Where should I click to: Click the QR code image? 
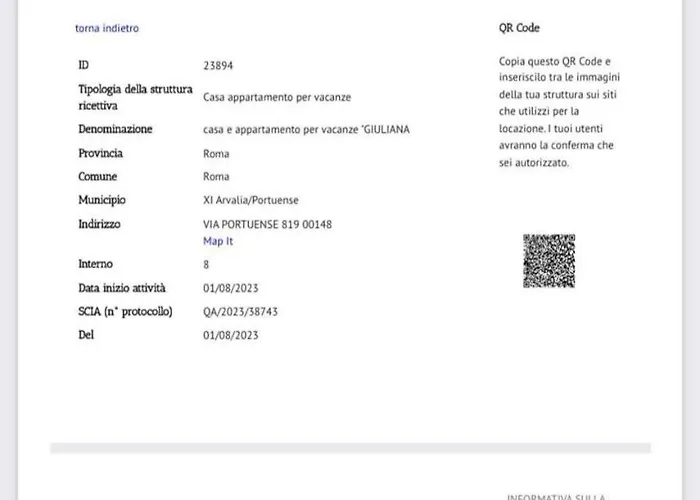548,261
